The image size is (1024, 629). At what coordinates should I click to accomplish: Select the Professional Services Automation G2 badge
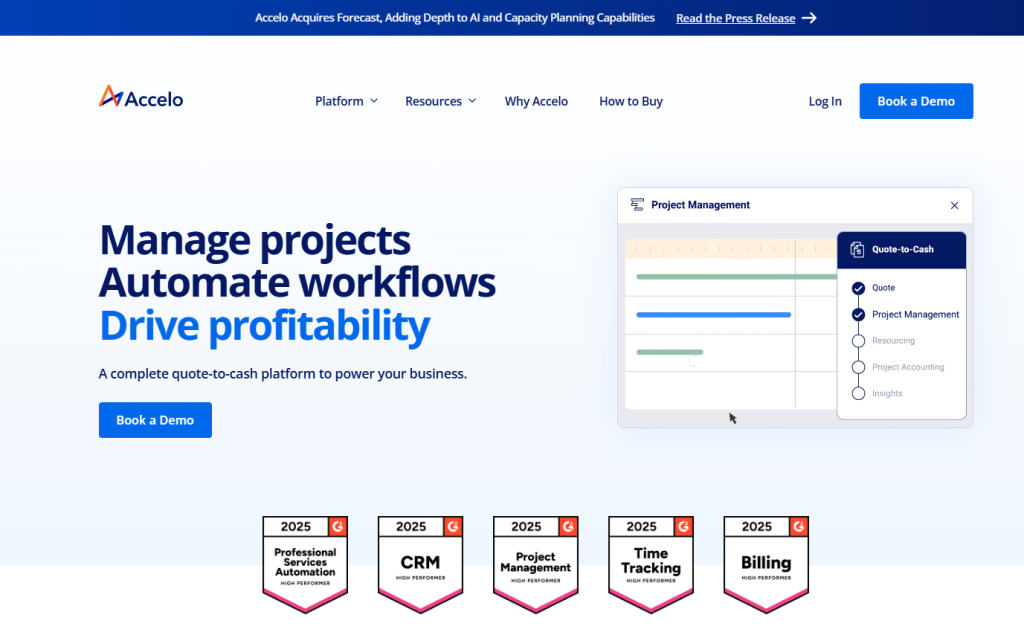(x=305, y=564)
